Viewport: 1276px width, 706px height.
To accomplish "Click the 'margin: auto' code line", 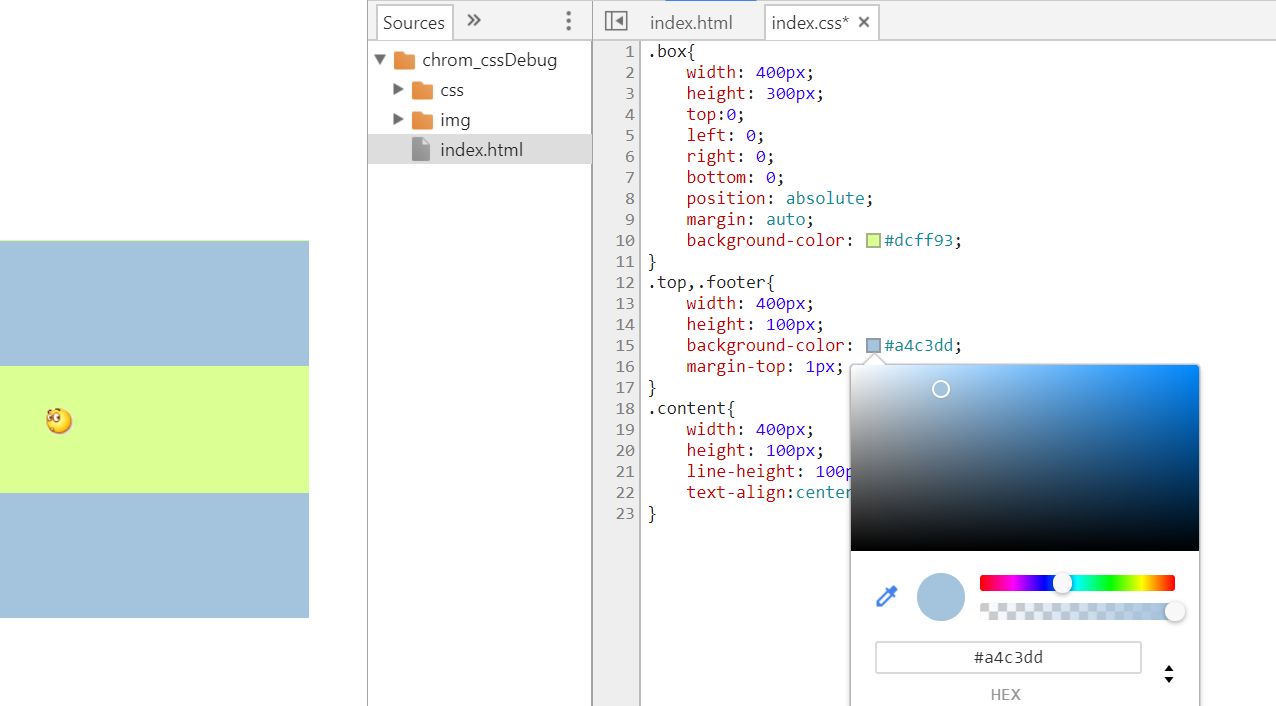I will (x=750, y=219).
